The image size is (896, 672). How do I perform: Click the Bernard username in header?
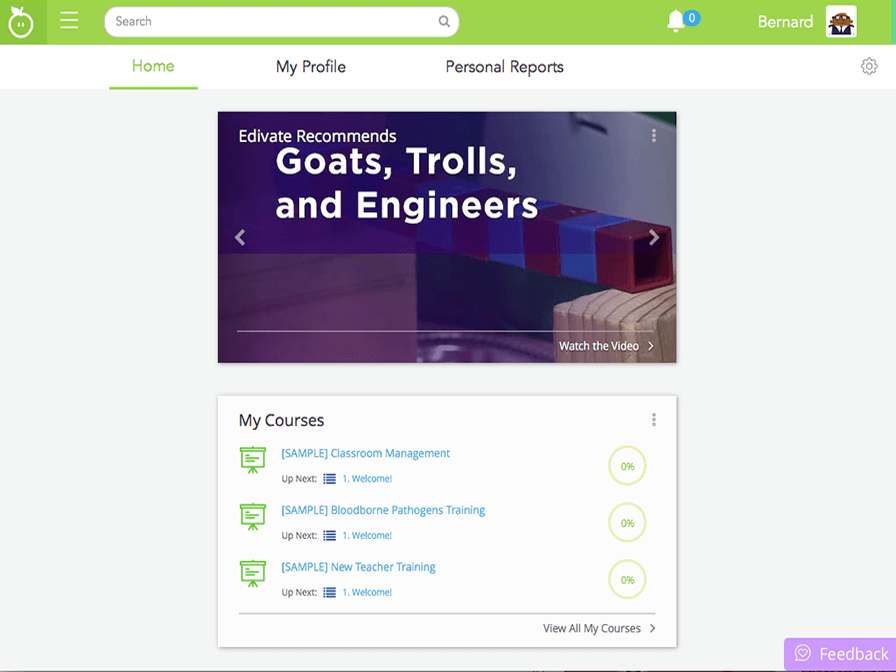[785, 22]
